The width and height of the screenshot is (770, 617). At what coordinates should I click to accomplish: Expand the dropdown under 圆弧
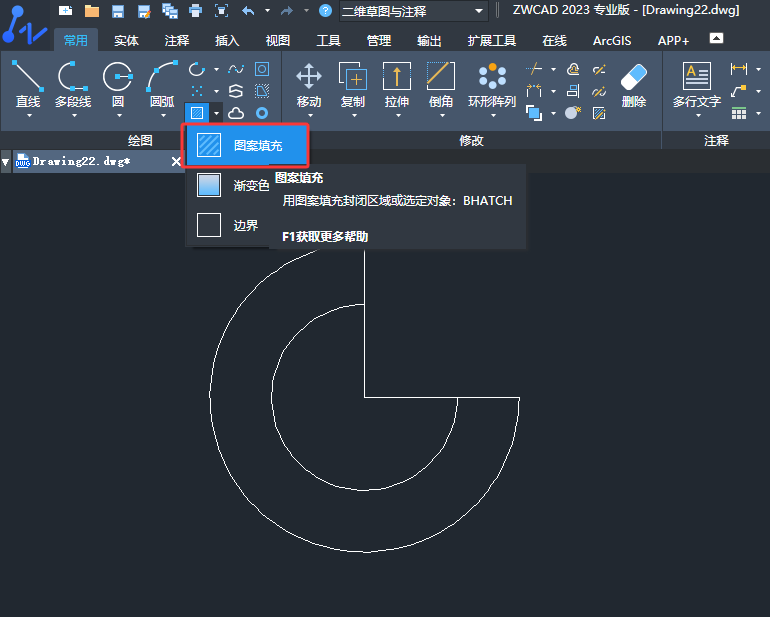pos(164,116)
